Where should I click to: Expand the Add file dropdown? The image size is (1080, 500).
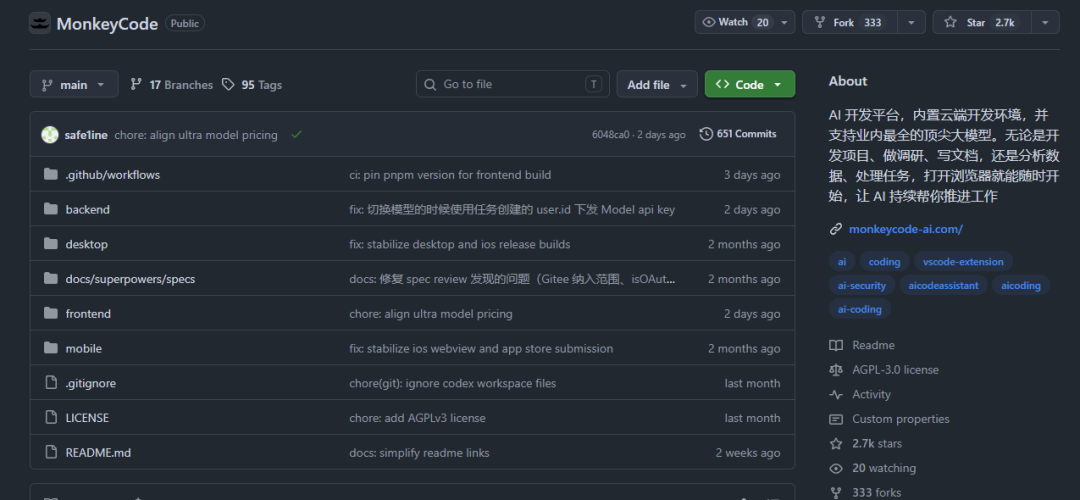coord(657,84)
